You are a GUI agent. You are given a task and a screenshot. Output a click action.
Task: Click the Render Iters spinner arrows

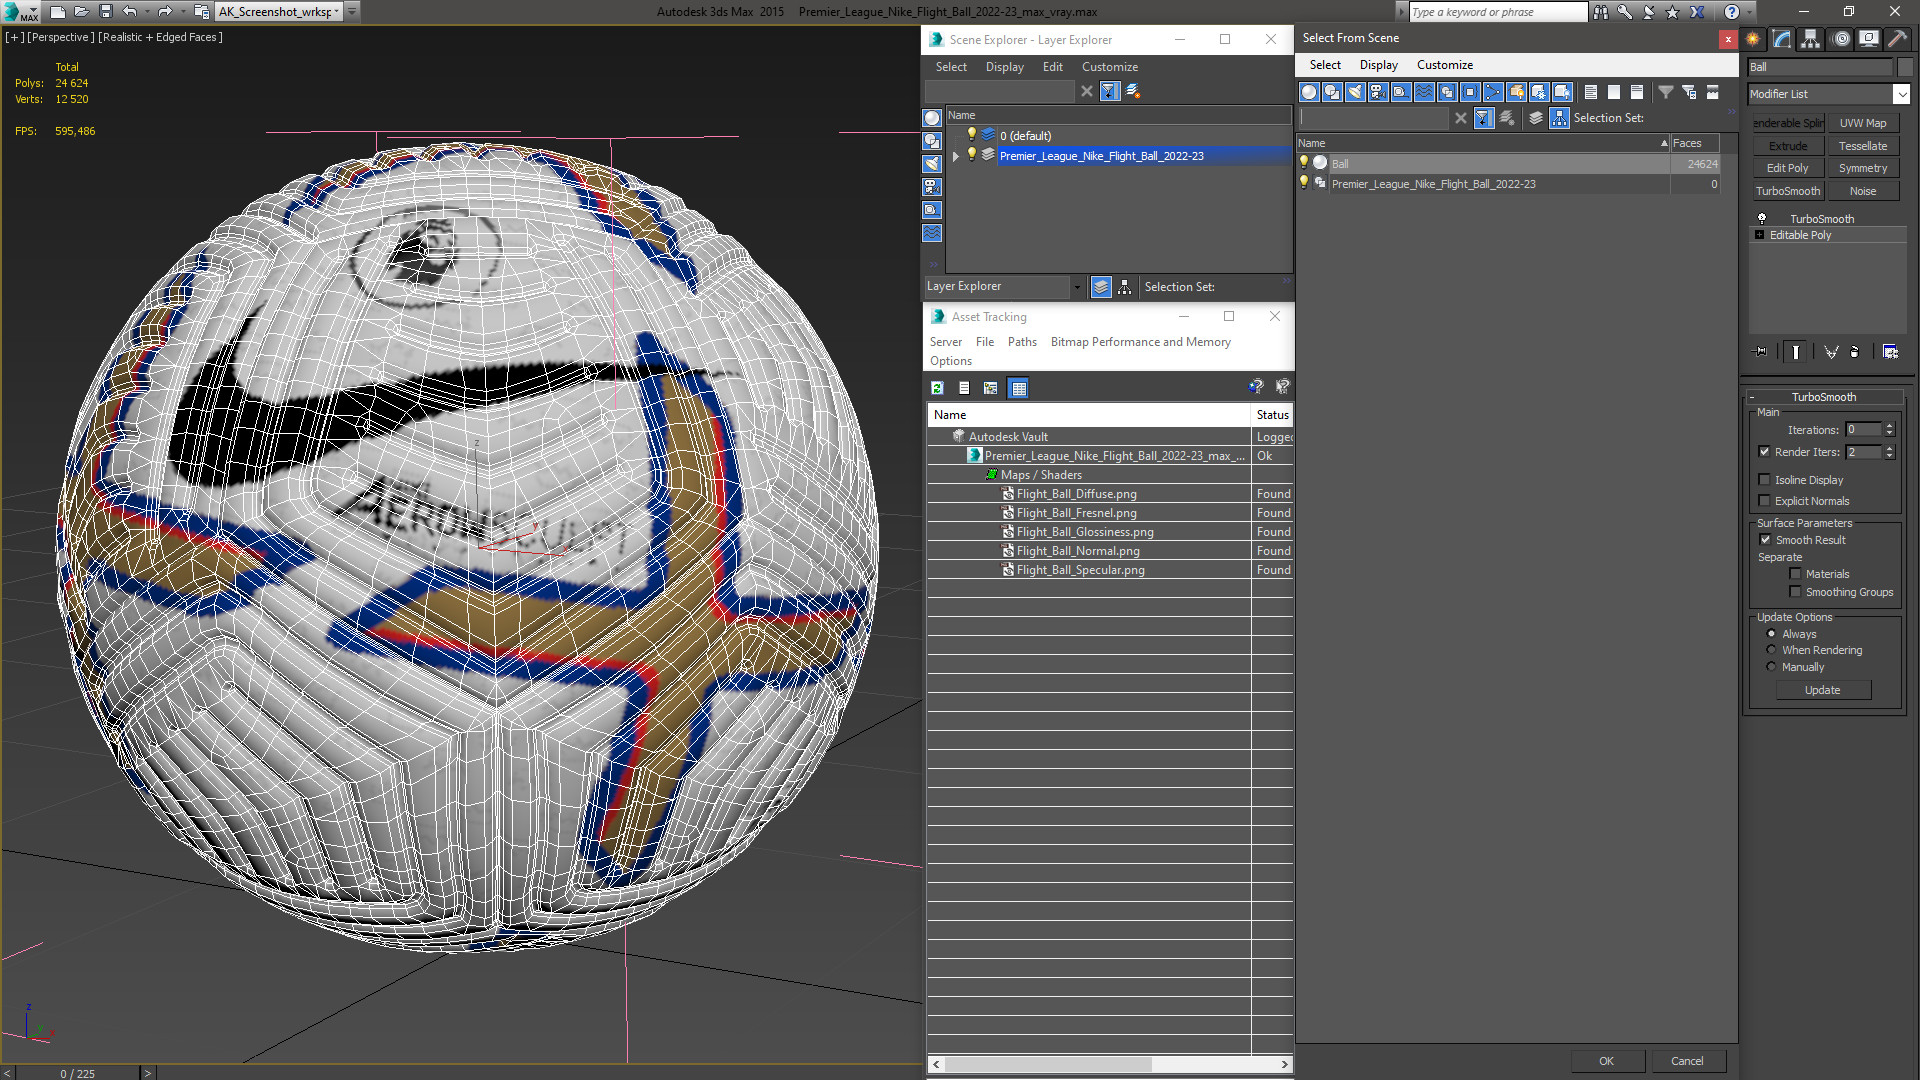(x=1889, y=452)
